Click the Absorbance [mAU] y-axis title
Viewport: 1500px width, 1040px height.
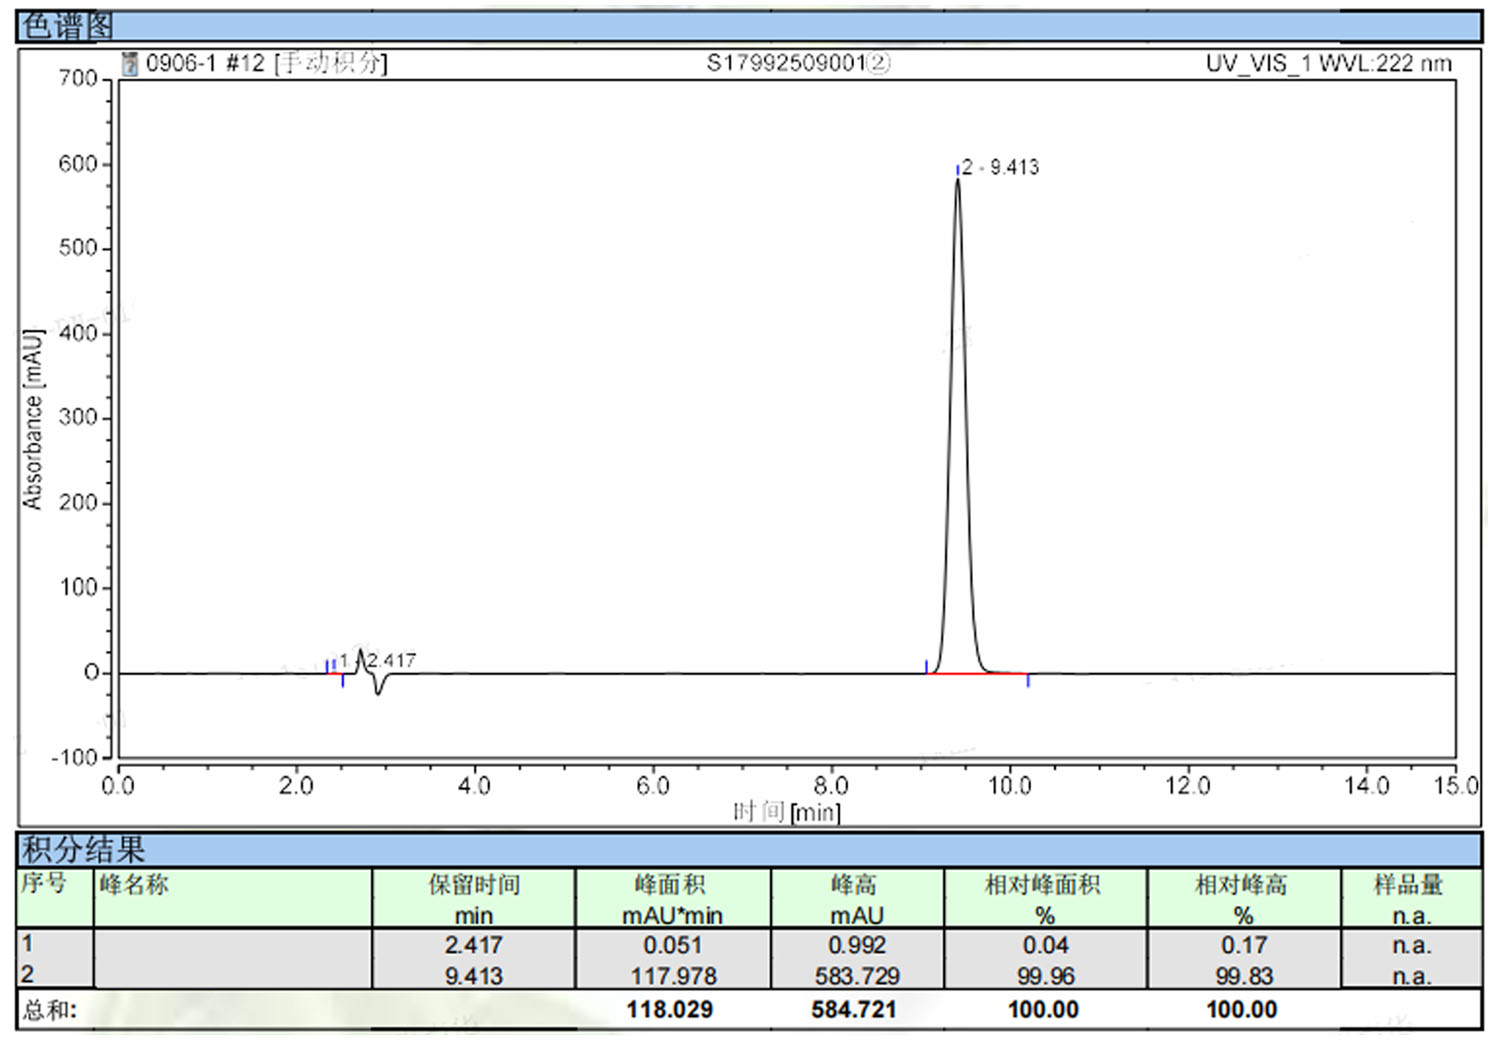point(33,418)
